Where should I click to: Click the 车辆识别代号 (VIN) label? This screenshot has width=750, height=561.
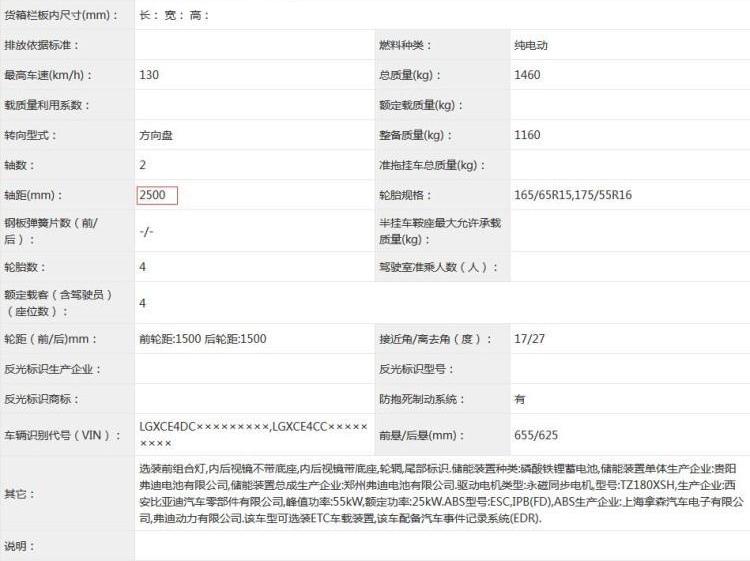click(62, 435)
